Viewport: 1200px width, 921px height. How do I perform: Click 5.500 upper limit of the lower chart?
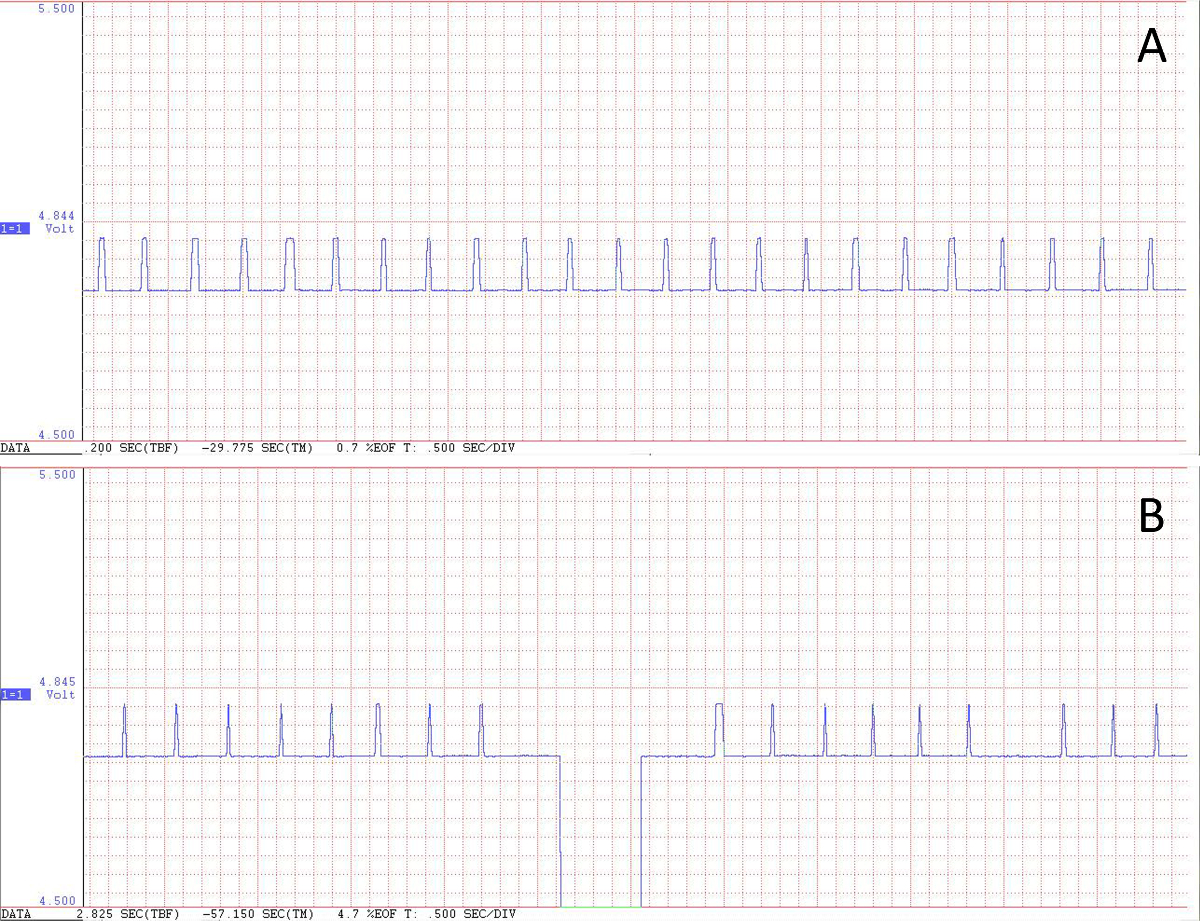point(56,474)
